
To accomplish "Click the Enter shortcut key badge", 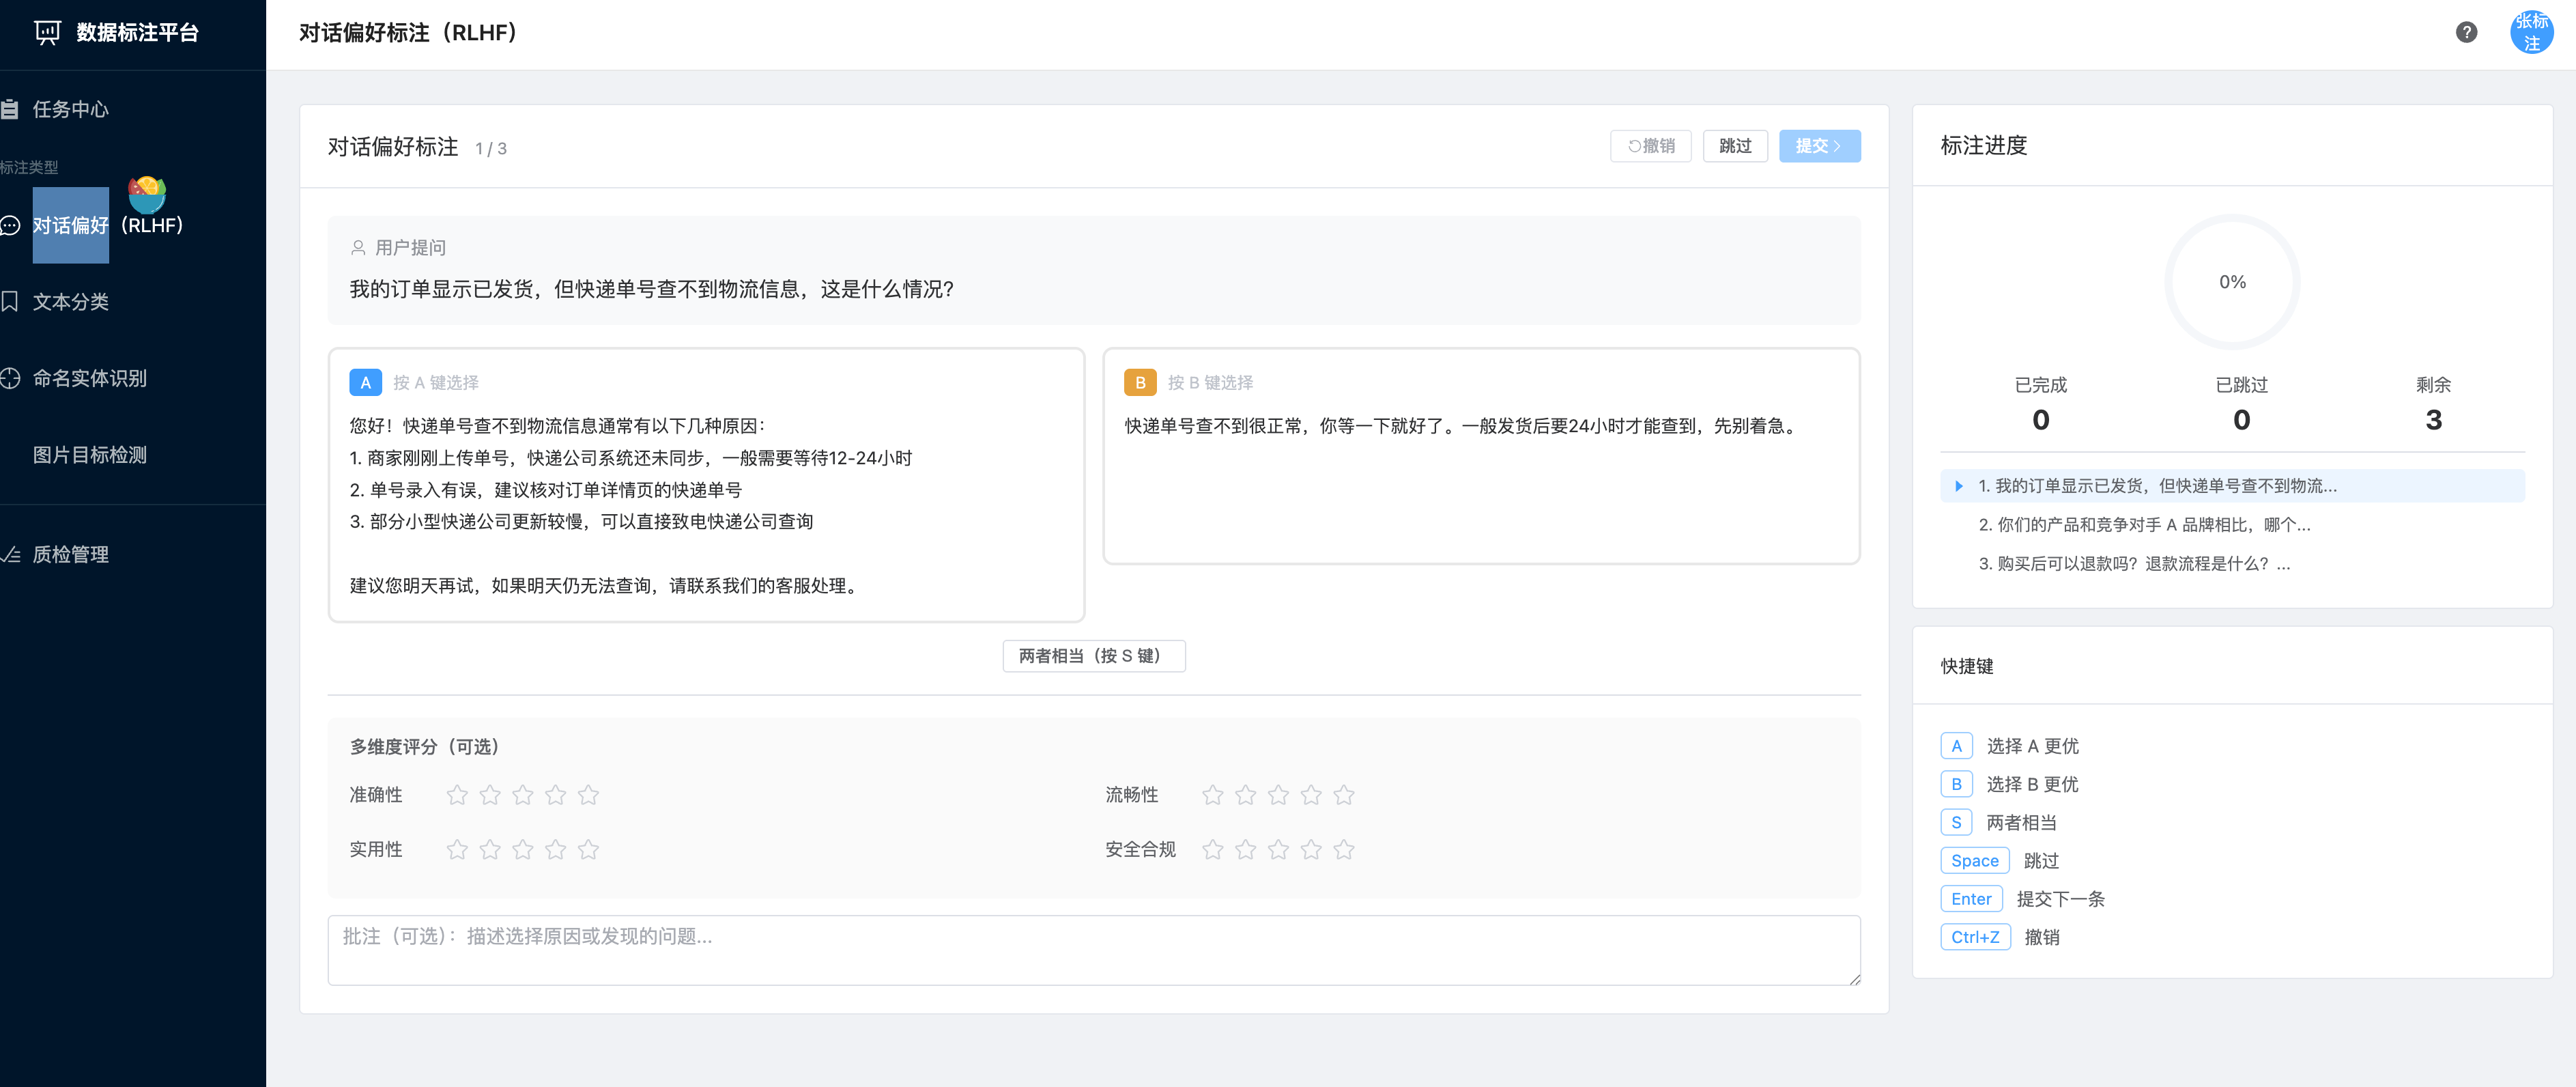I will click(1971, 899).
